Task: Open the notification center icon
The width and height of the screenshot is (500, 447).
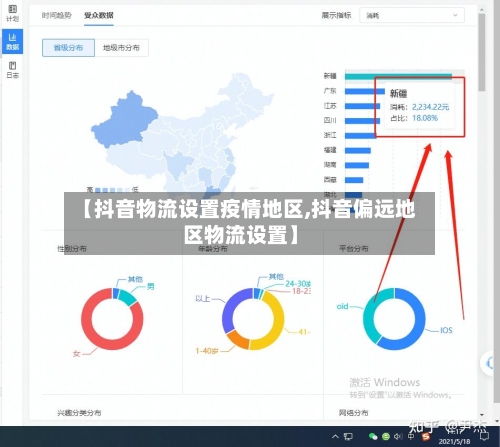Action: click(484, 436)
